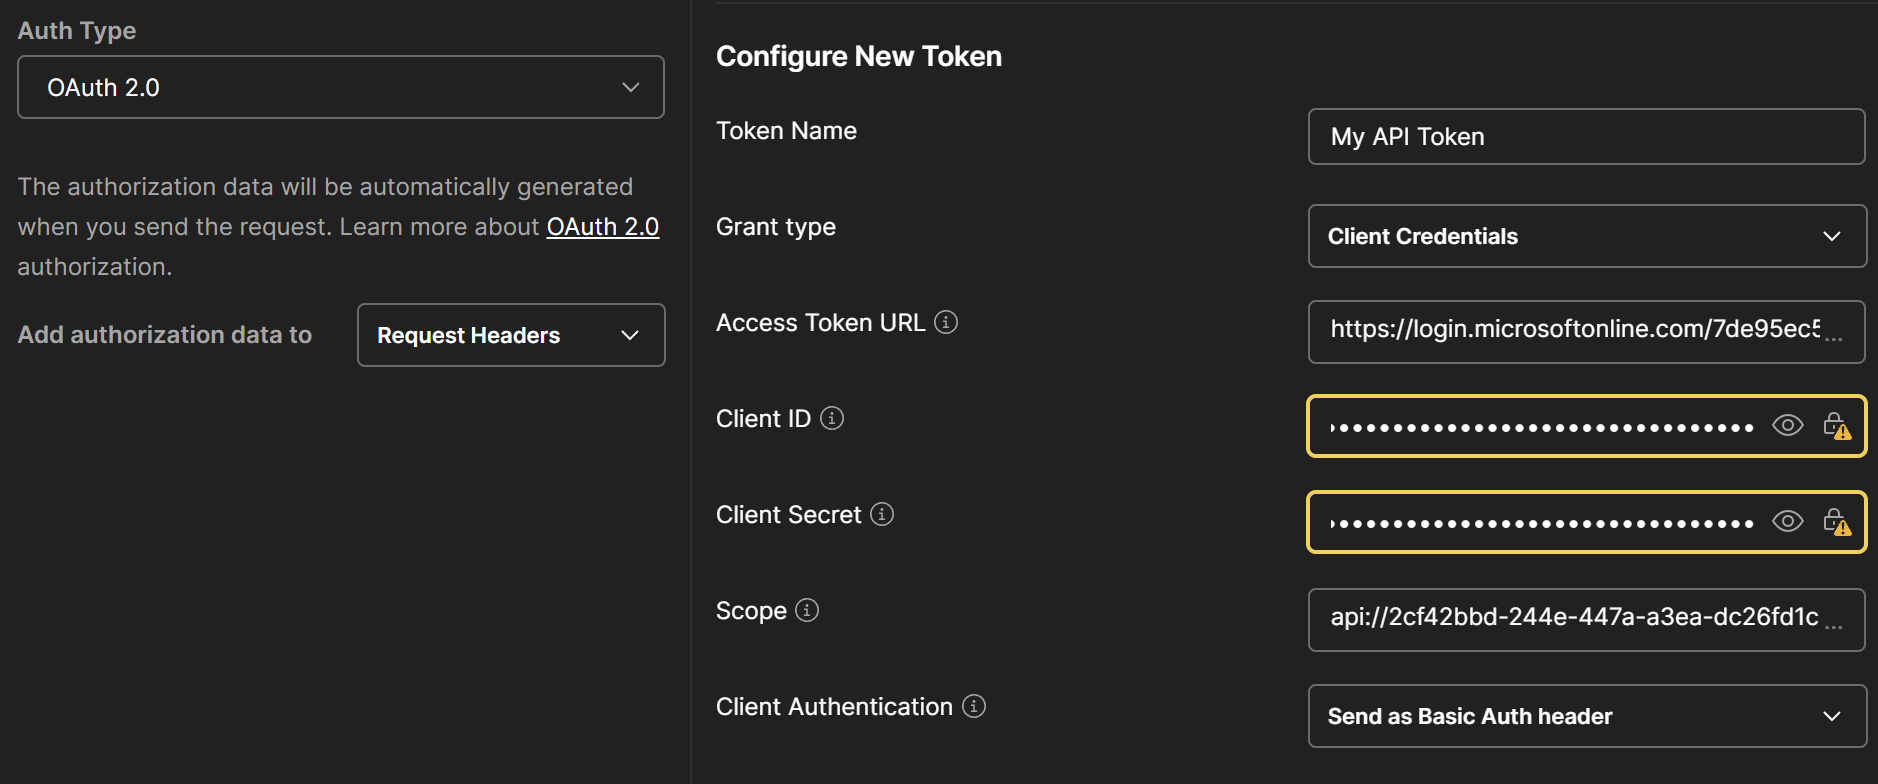Image resolution: width=1878 pixels, height=784 pixels.
Task: Click the info icon next to Client Secret
Action: 881,514
